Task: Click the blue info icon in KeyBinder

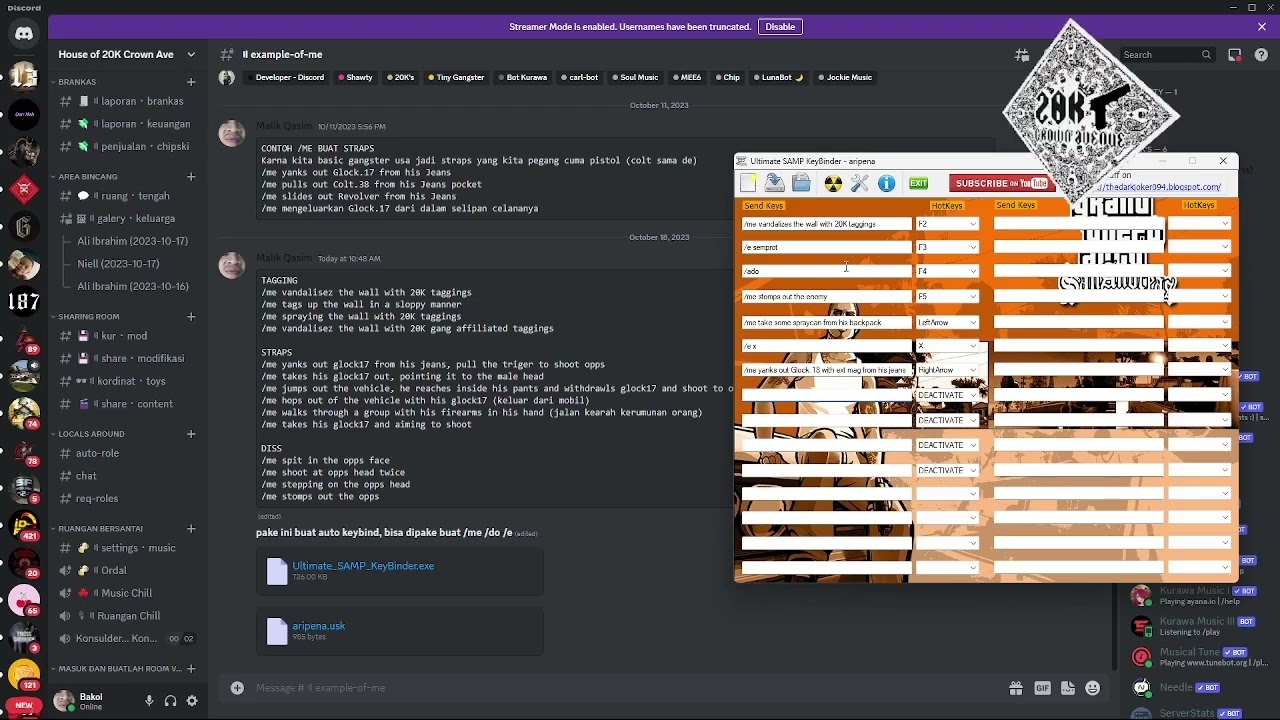Action: [887, 183]
